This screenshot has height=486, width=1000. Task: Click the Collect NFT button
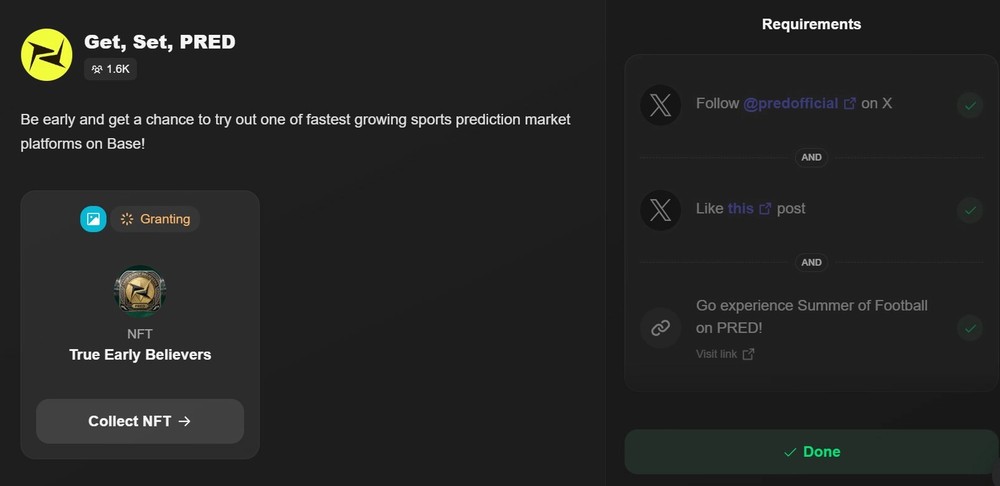[140, 421]
